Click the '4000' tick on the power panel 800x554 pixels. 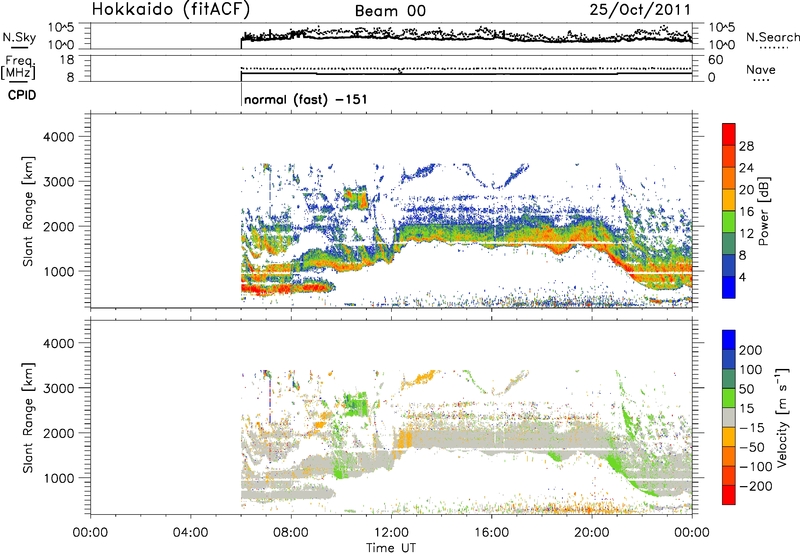[58, 137]
